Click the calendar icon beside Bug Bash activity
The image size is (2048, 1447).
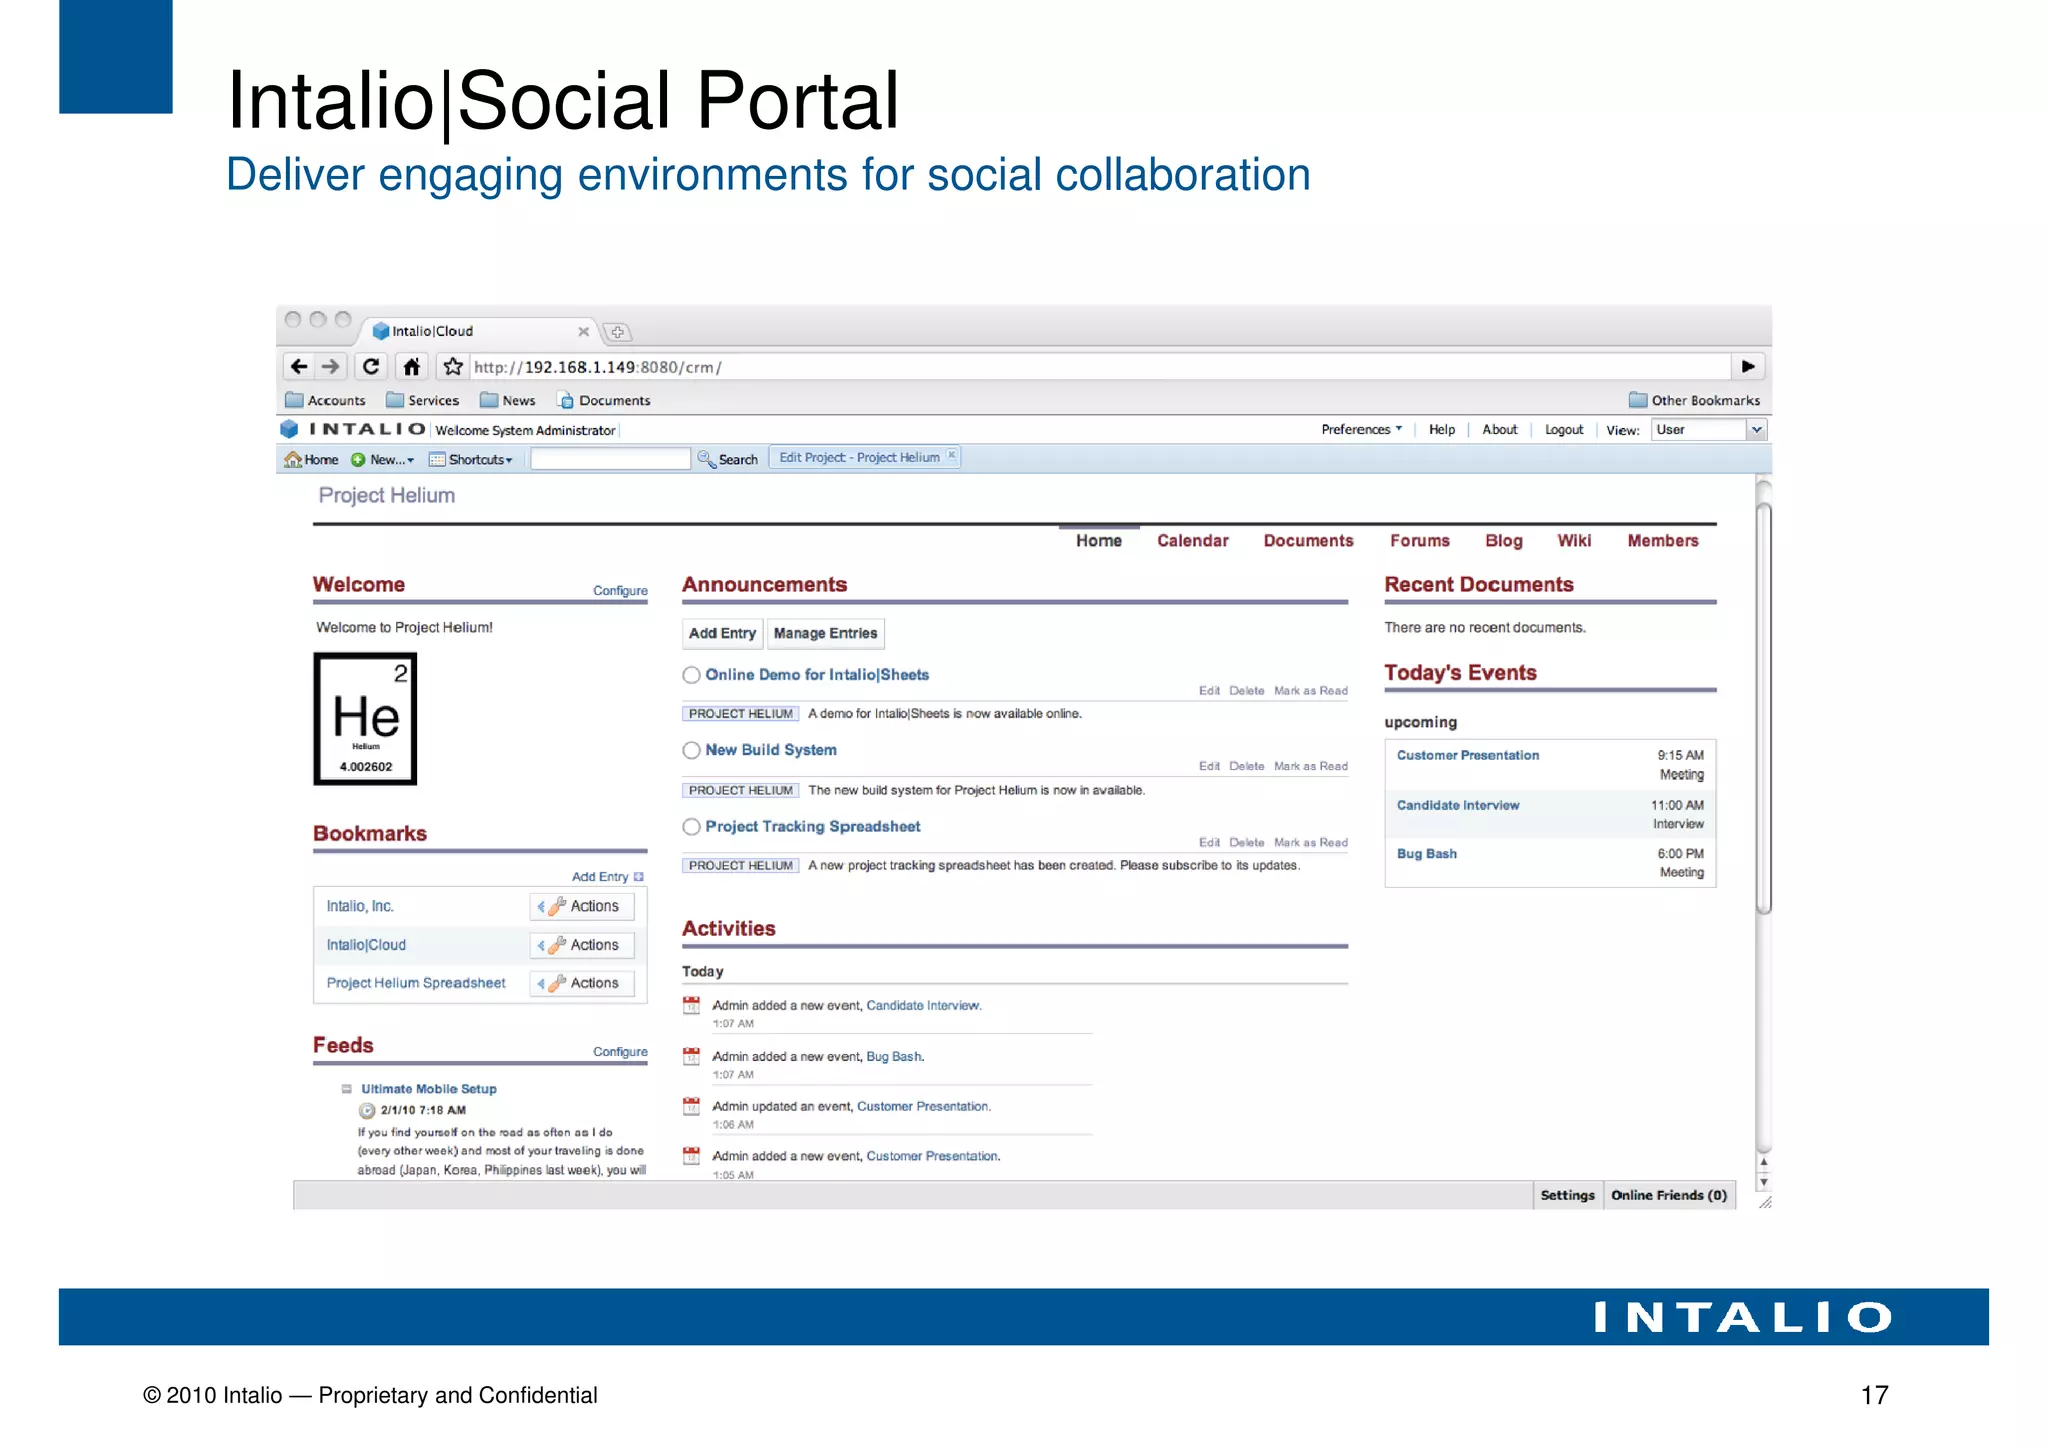tap(691, 1056)
